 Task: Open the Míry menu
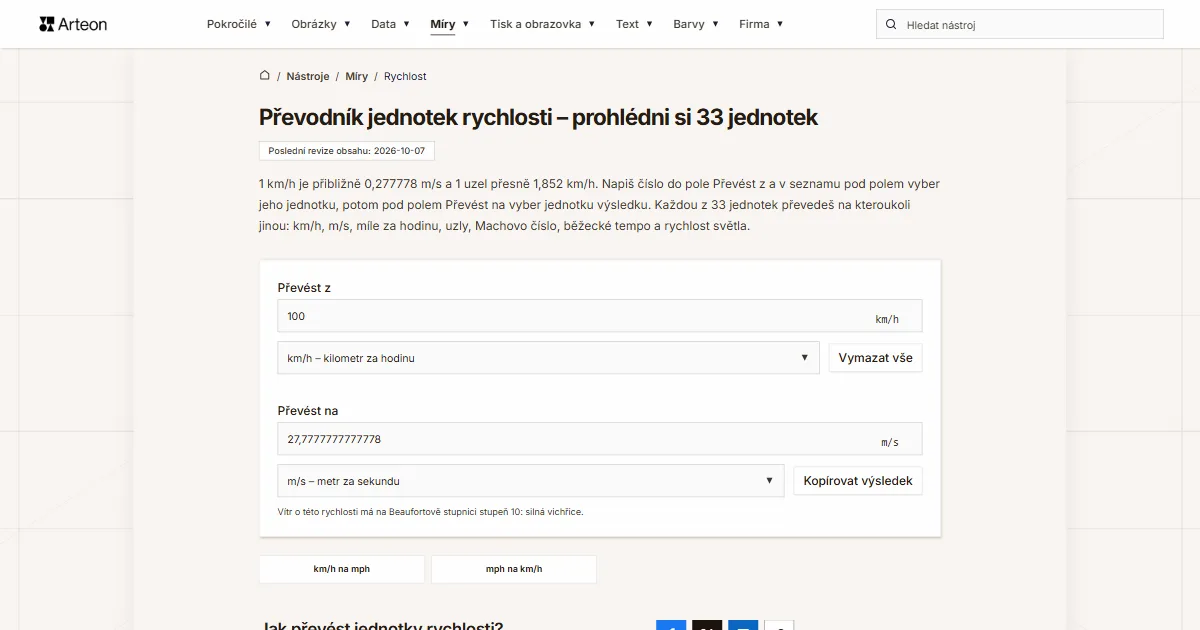[450, 24]
